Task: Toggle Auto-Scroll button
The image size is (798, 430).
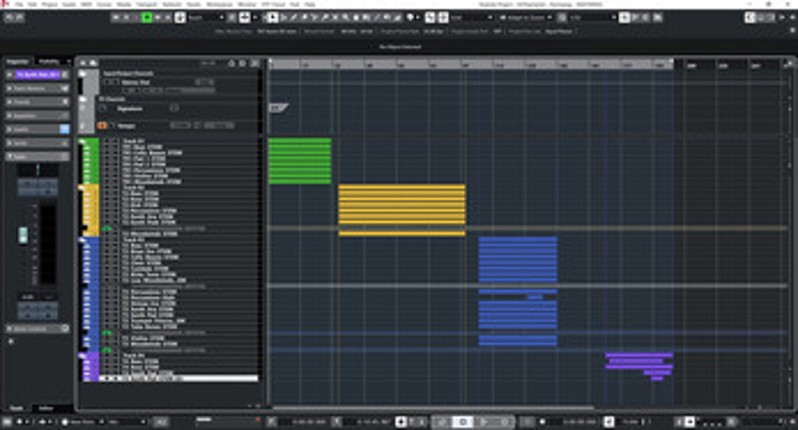Action: click(244, 17)
